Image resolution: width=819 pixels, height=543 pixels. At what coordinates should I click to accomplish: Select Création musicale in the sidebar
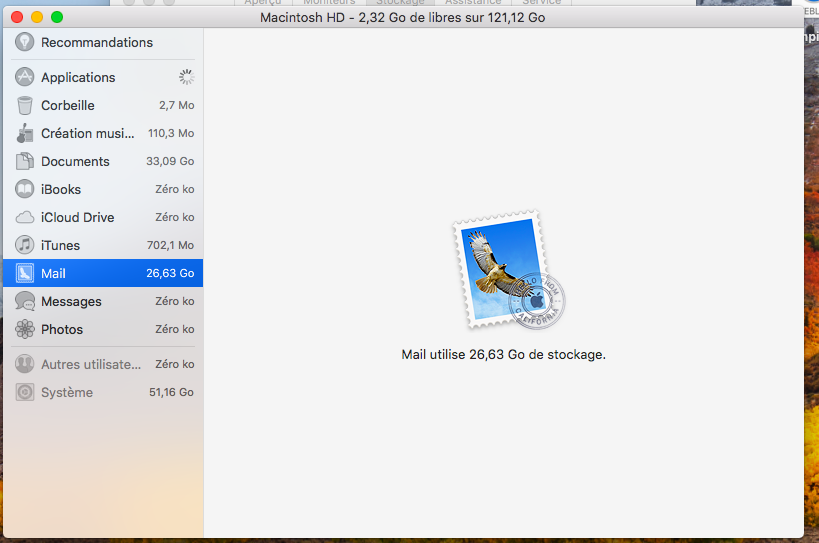(x=103, y=133)
